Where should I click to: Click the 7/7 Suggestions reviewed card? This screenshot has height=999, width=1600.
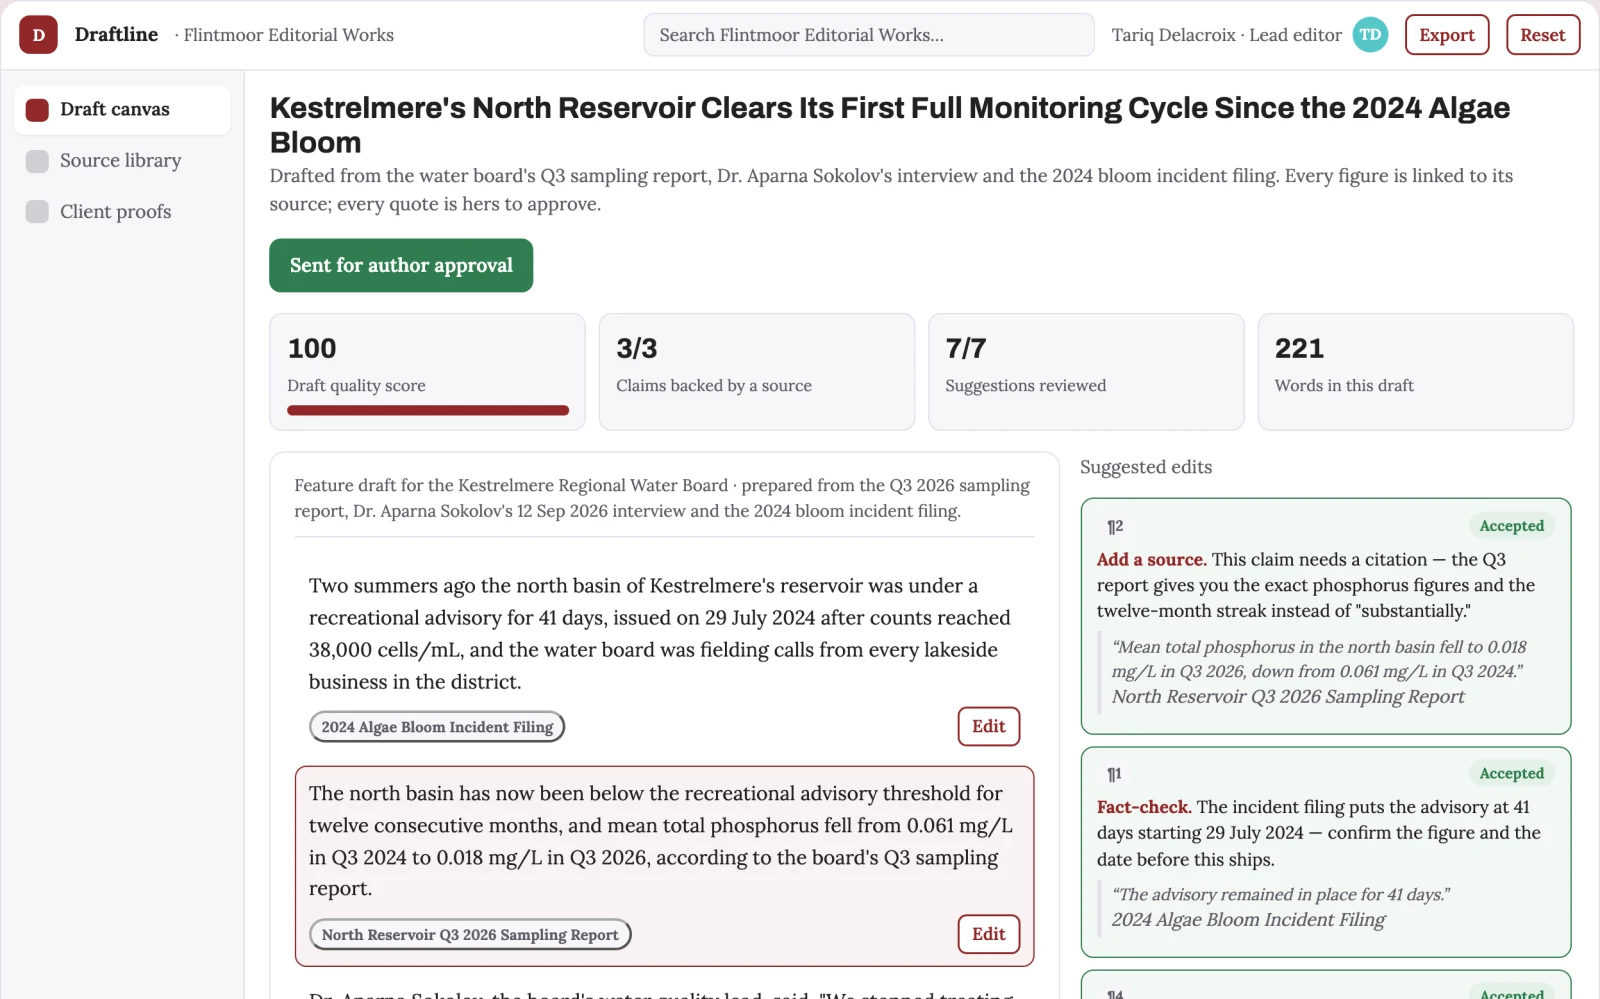coord(1086,372)
